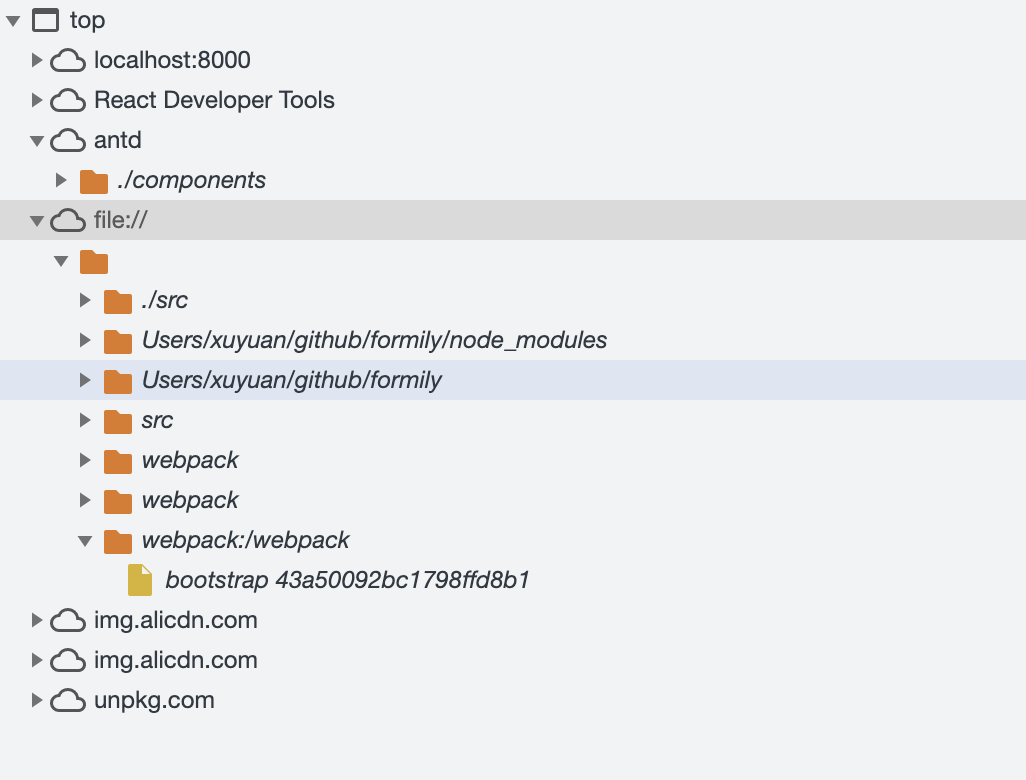Click the node_modules folder icon
This screenshot has width=1026, height=780.
118,341
